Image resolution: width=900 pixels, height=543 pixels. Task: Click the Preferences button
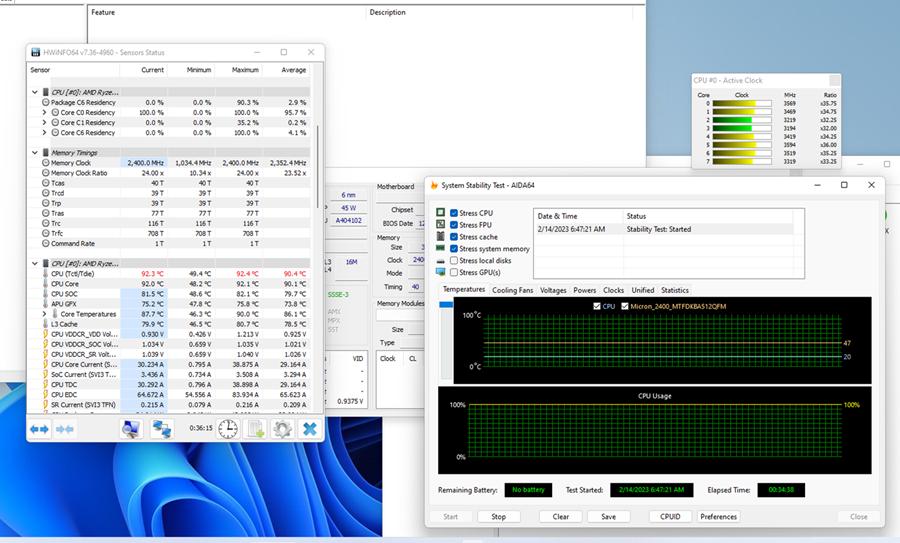pyautogui.click(x=718, y=517)
